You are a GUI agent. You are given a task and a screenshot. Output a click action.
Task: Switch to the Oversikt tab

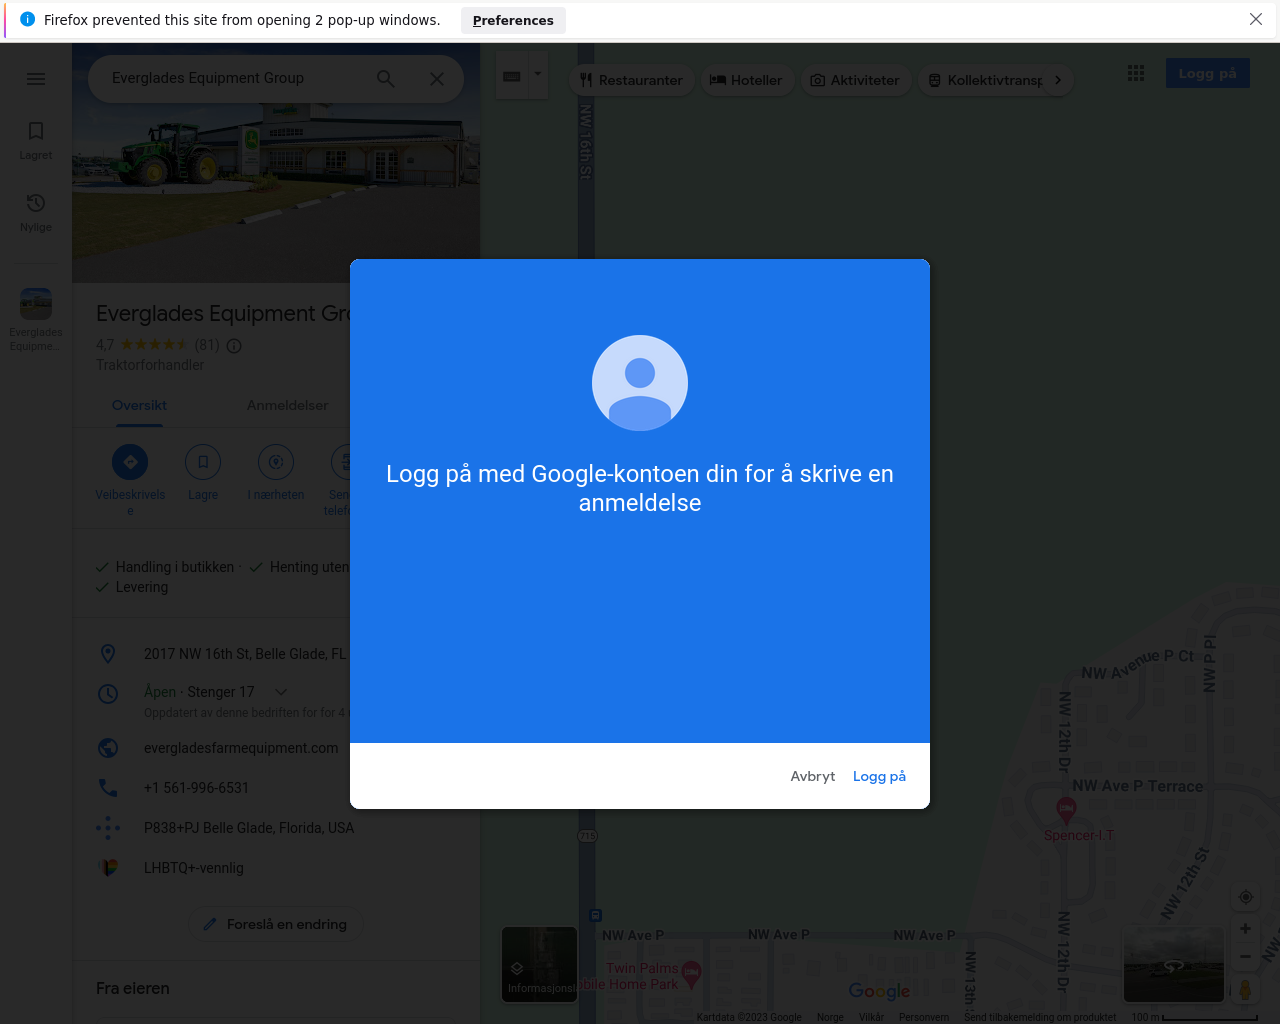coord(139,405)
